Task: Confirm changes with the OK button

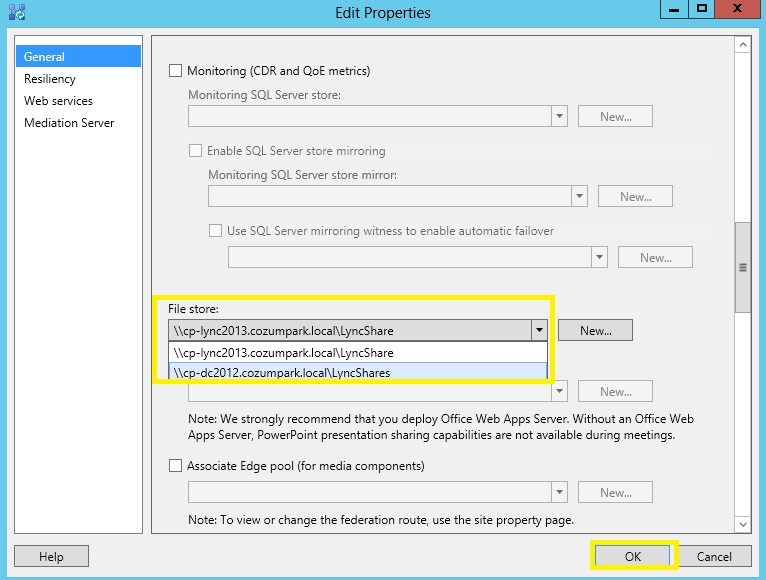Action: click(633, 556)
